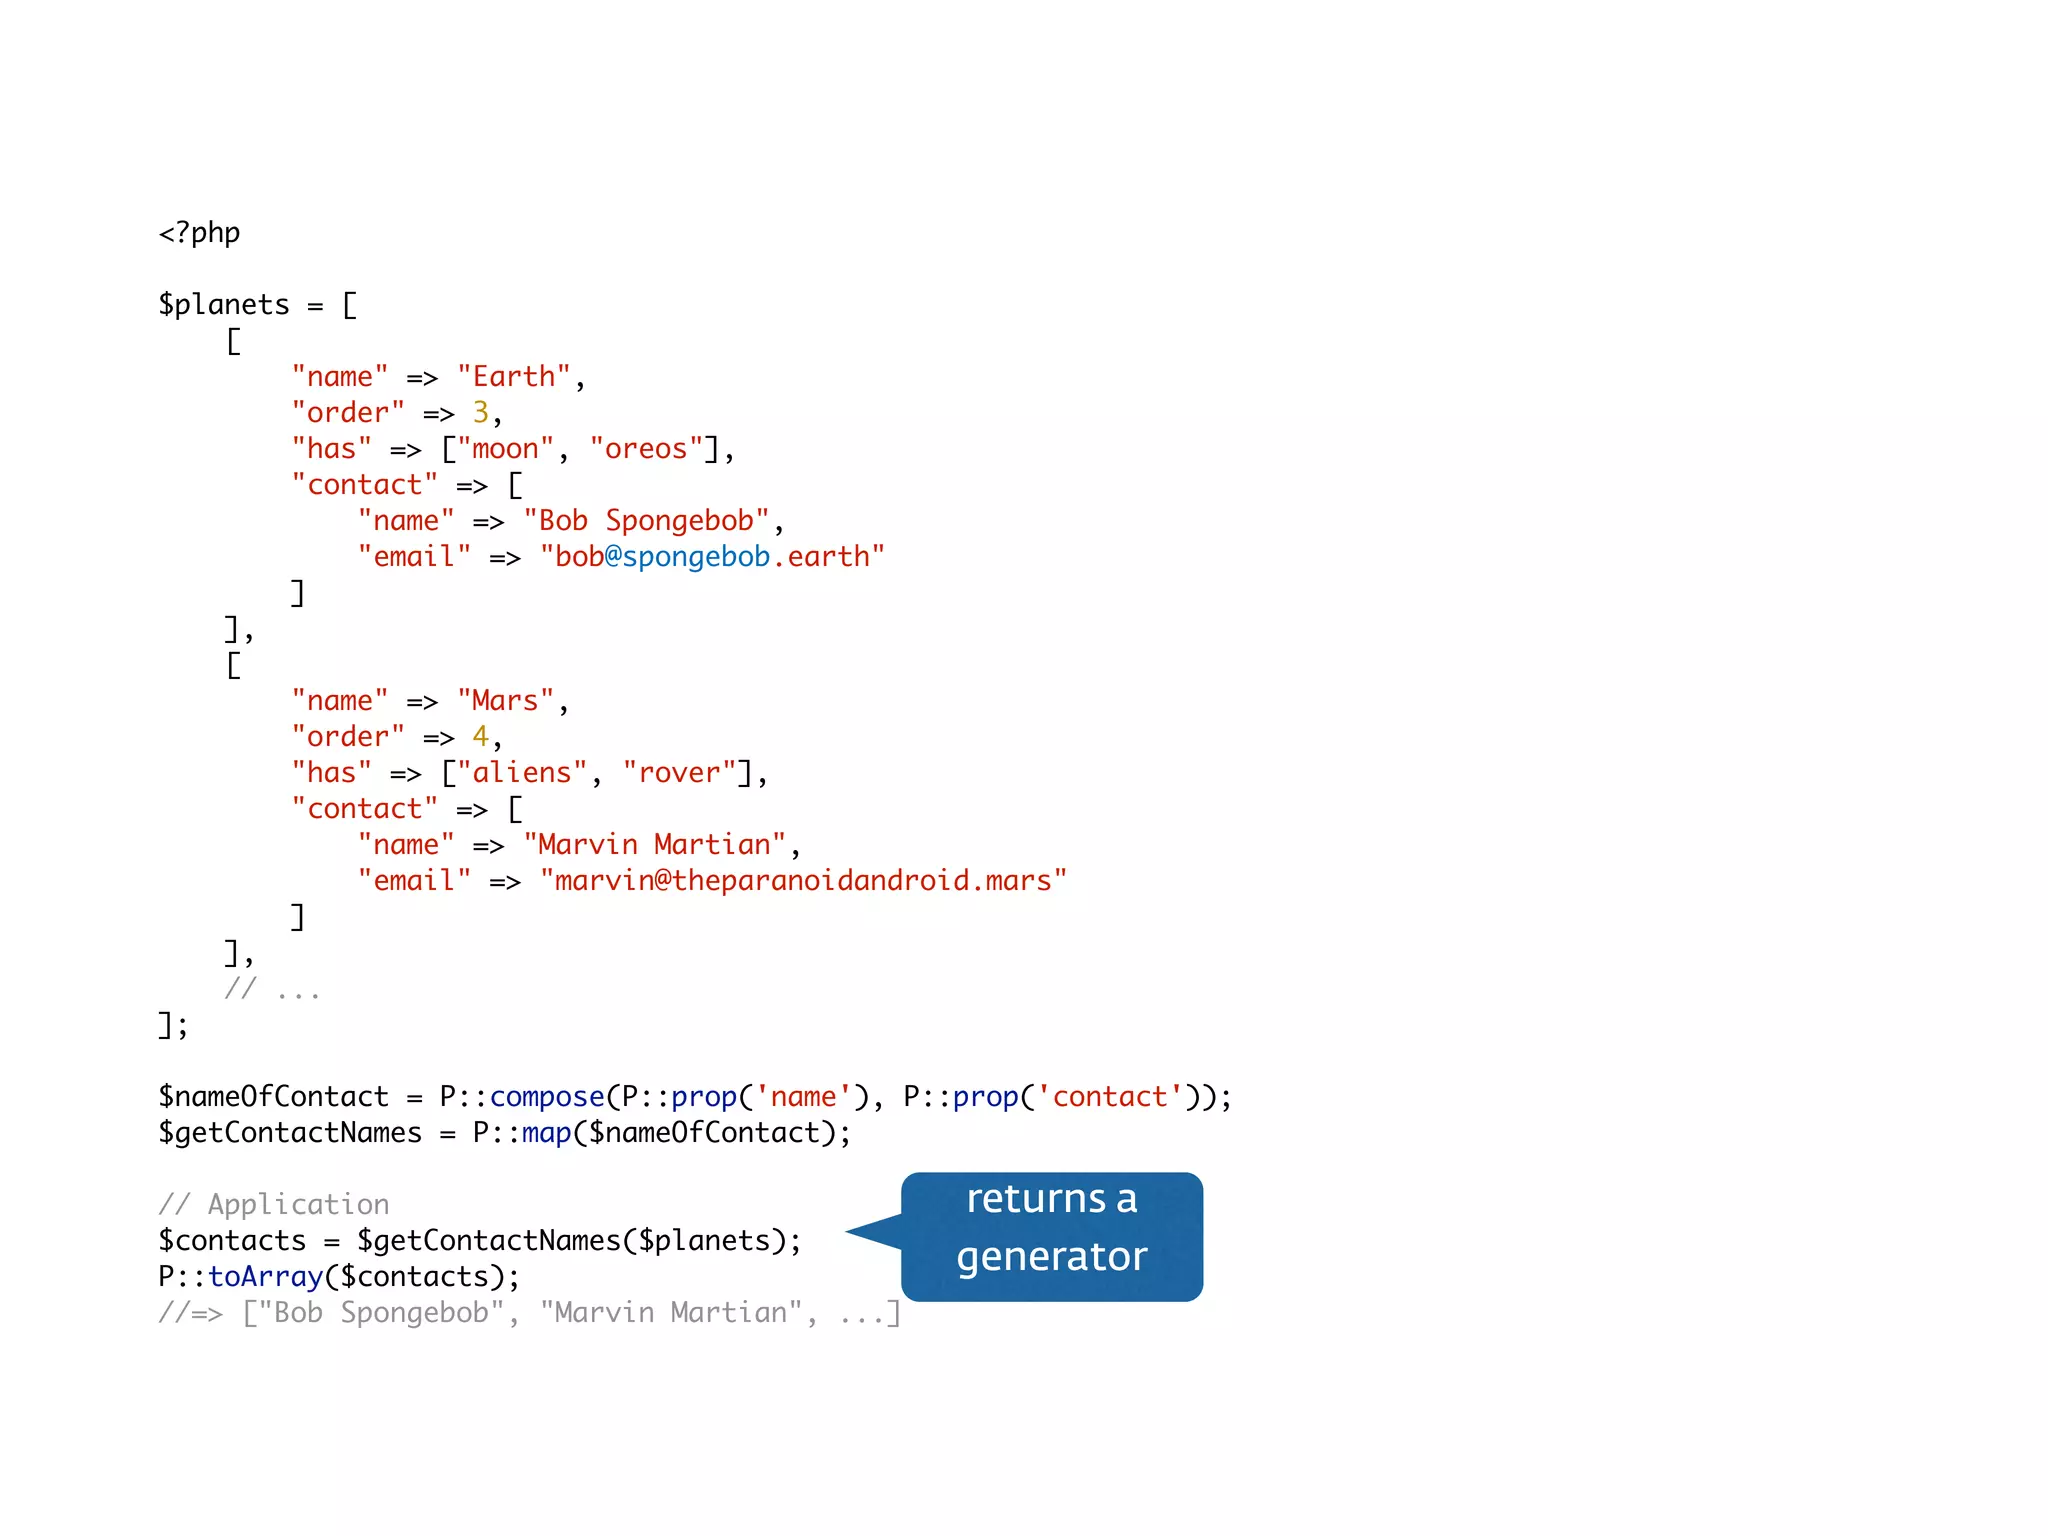This screenshot has height=1536, width=2048.
Task: Click the number 3 order value
Action: [481, 413]
